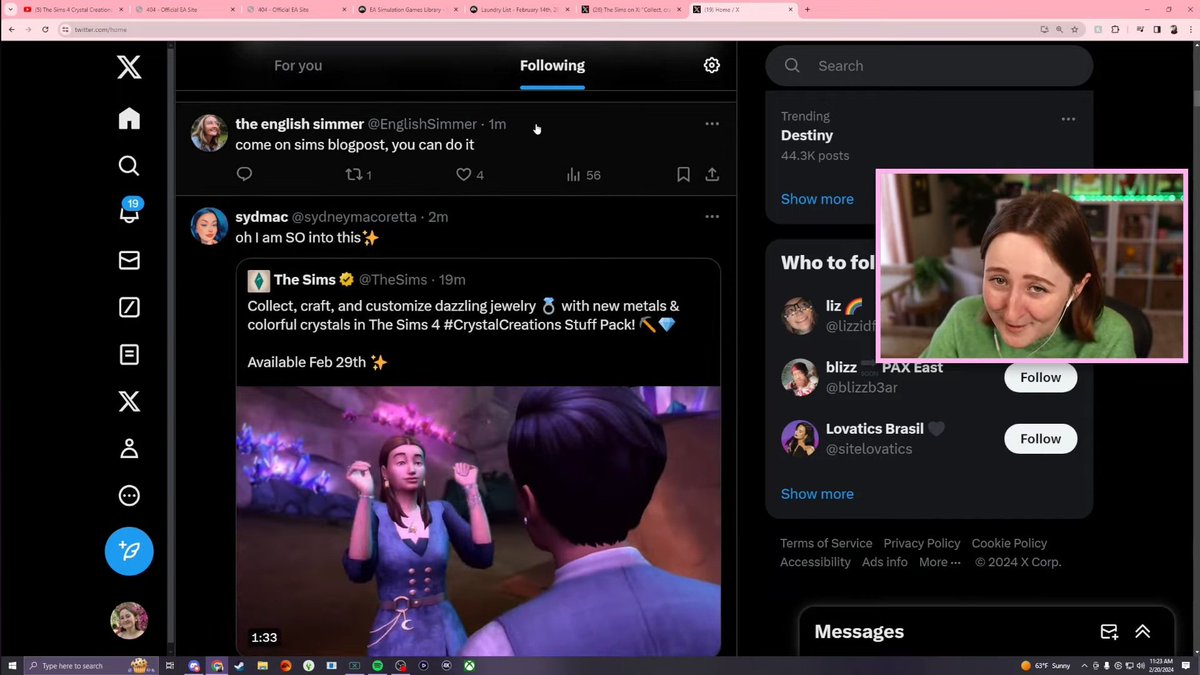Screen dimensions: 1200x675
Task: Open File Explorer from the taskbar
Action: pos(263,665)
